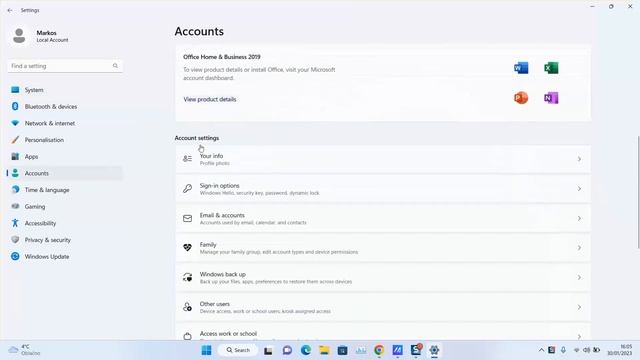This screenshot has height=360, width=640.
Task: Open Apps settings category
Action: [x=65, y=157]
